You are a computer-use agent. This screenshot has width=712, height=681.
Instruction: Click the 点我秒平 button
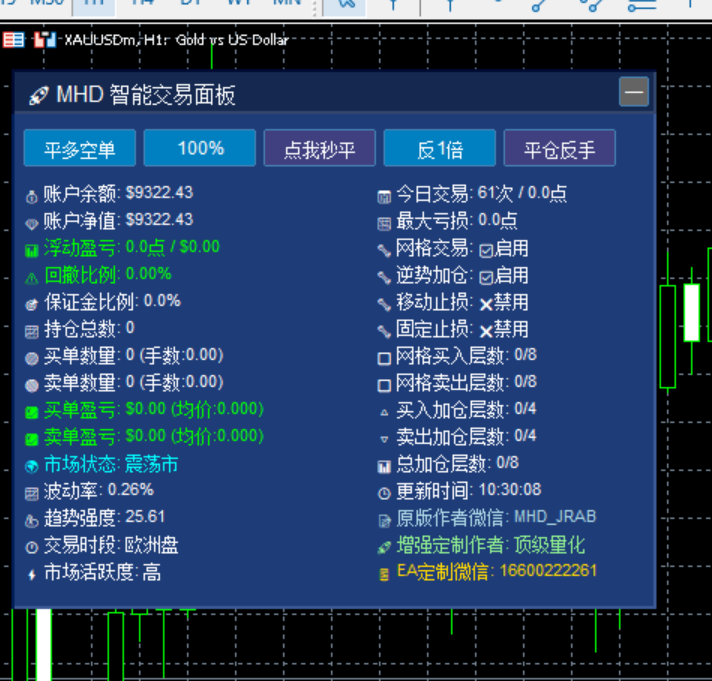[320, 148]
